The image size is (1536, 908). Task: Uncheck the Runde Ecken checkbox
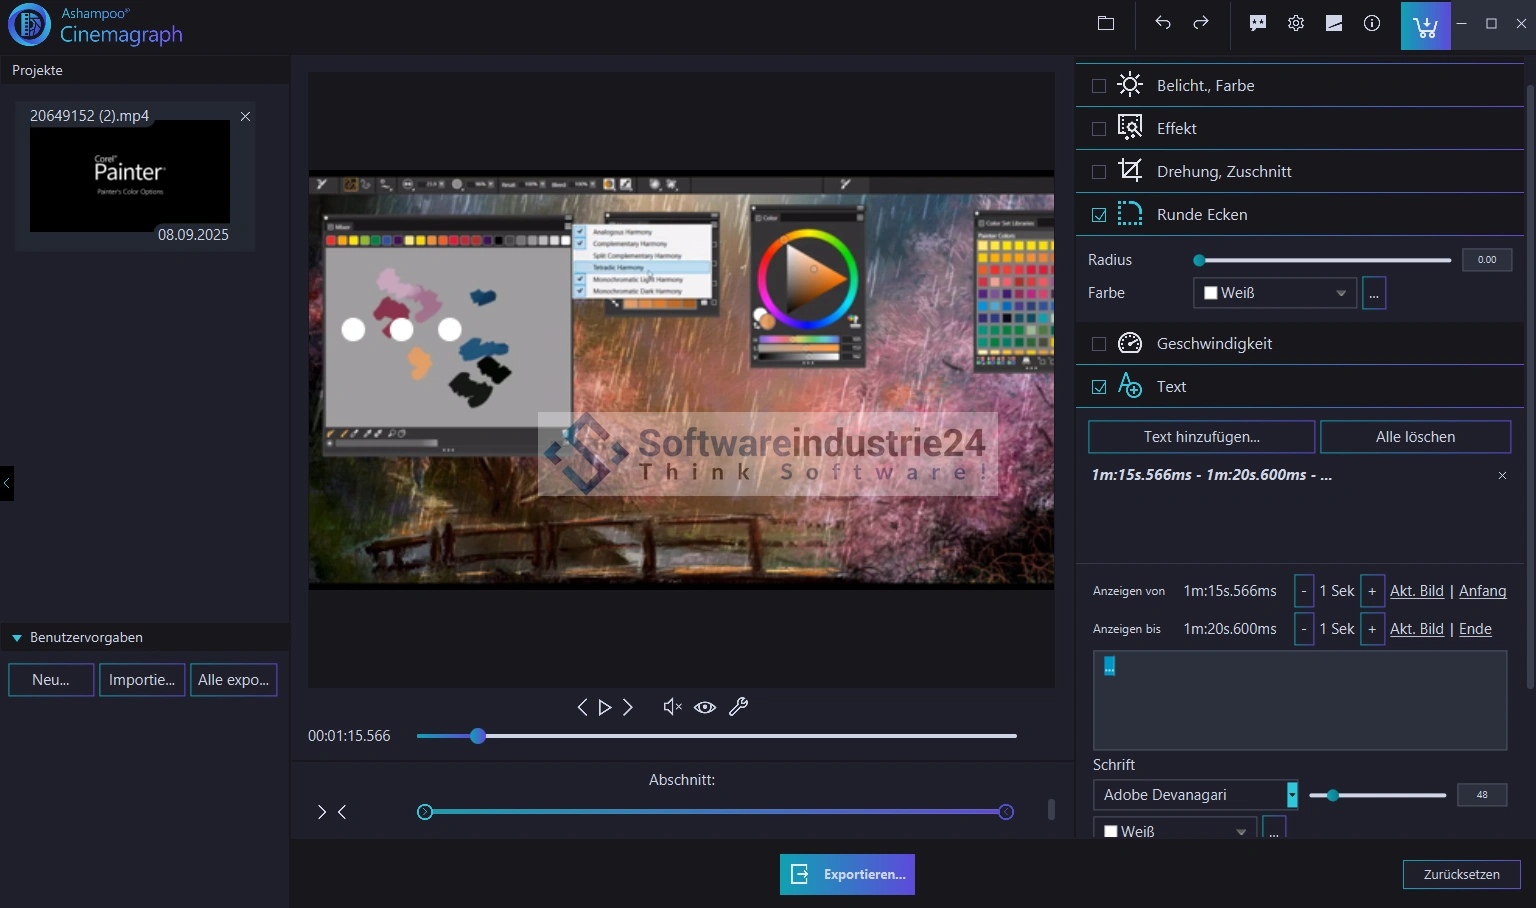(x=1099, y=215)
